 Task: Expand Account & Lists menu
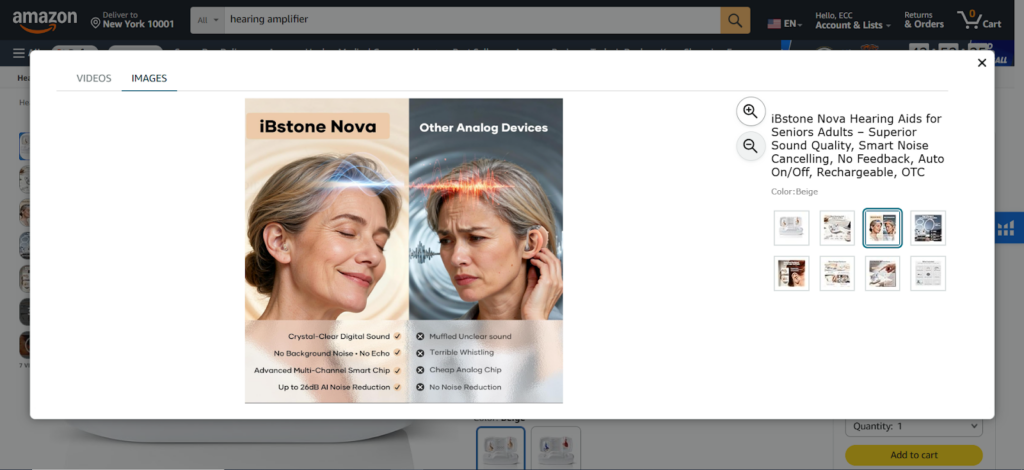point(848,20)
